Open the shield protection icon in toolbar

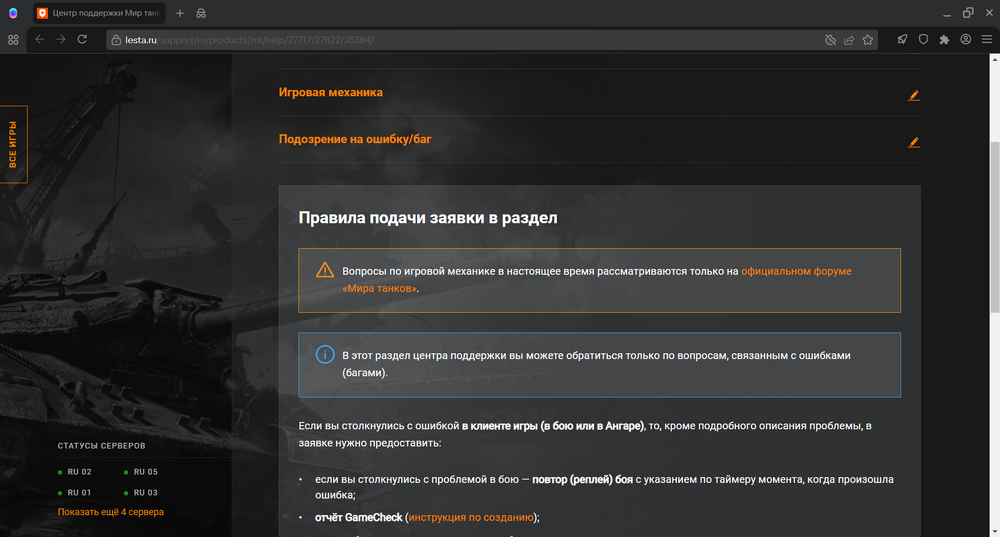tap(923, 40)
